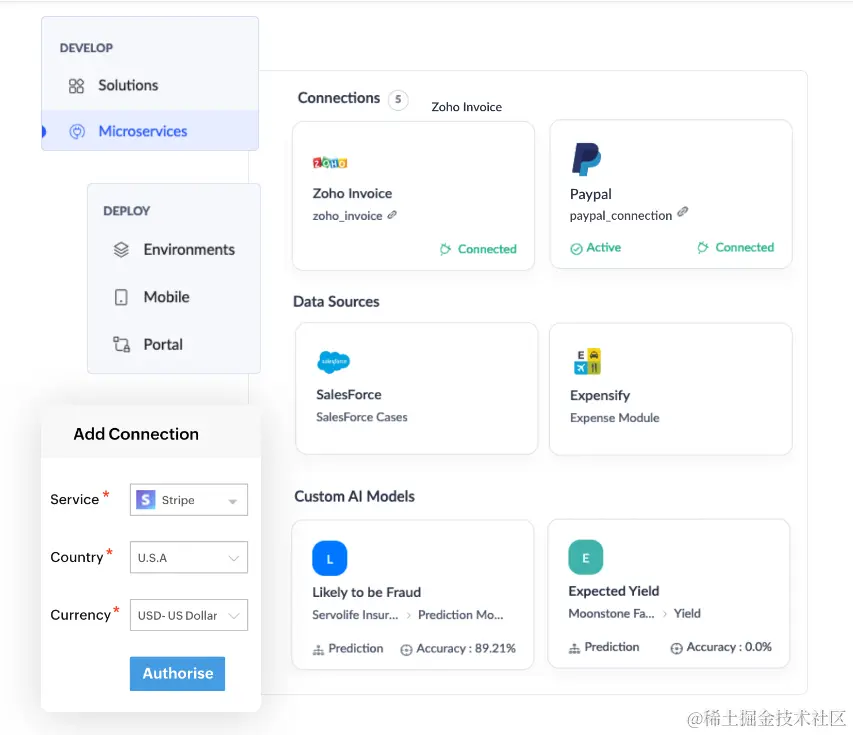Click Connected status on Paypal card

pos(744,248)
